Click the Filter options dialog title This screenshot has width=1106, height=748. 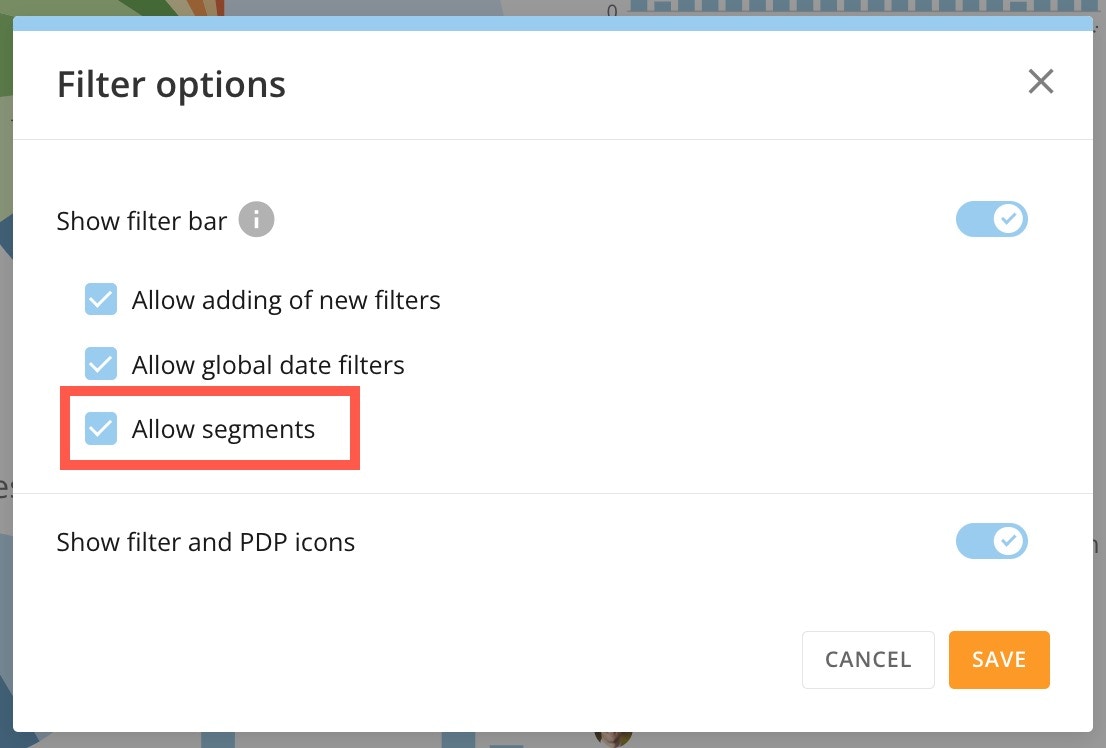point(170,84)
